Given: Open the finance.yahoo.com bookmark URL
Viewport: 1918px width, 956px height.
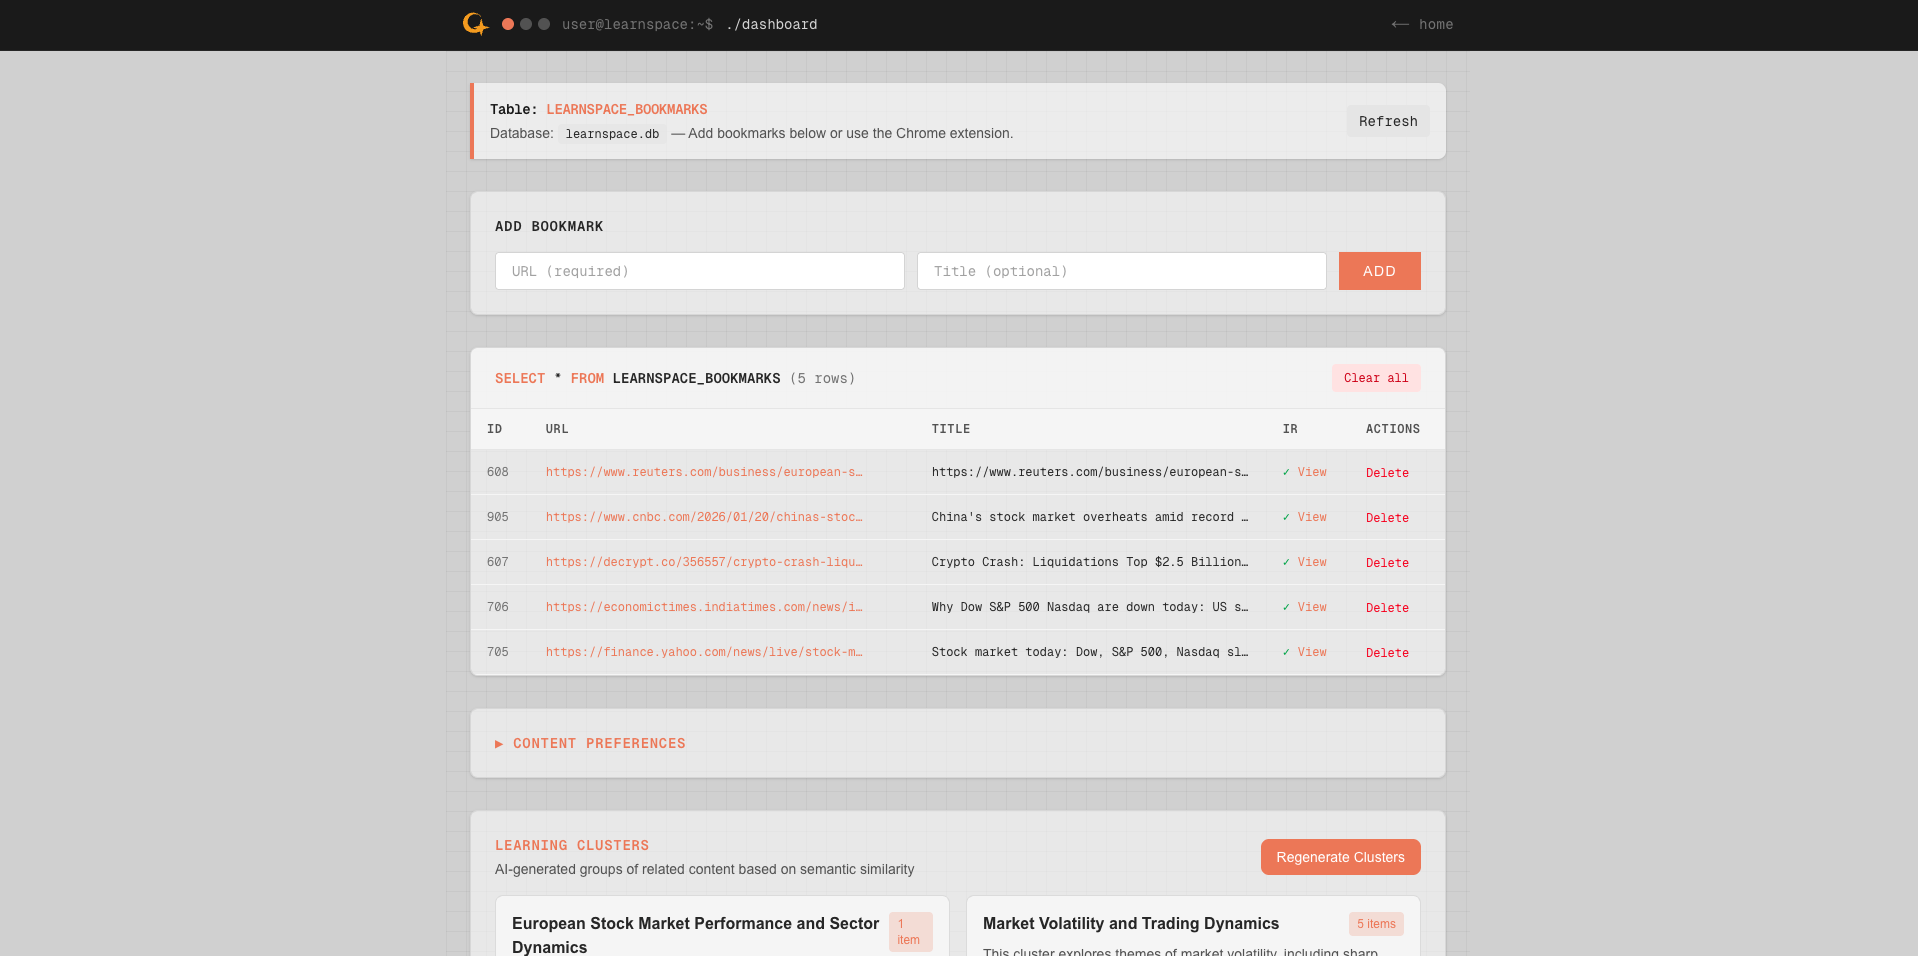Looking at the screenshot, I should point(704,652).
